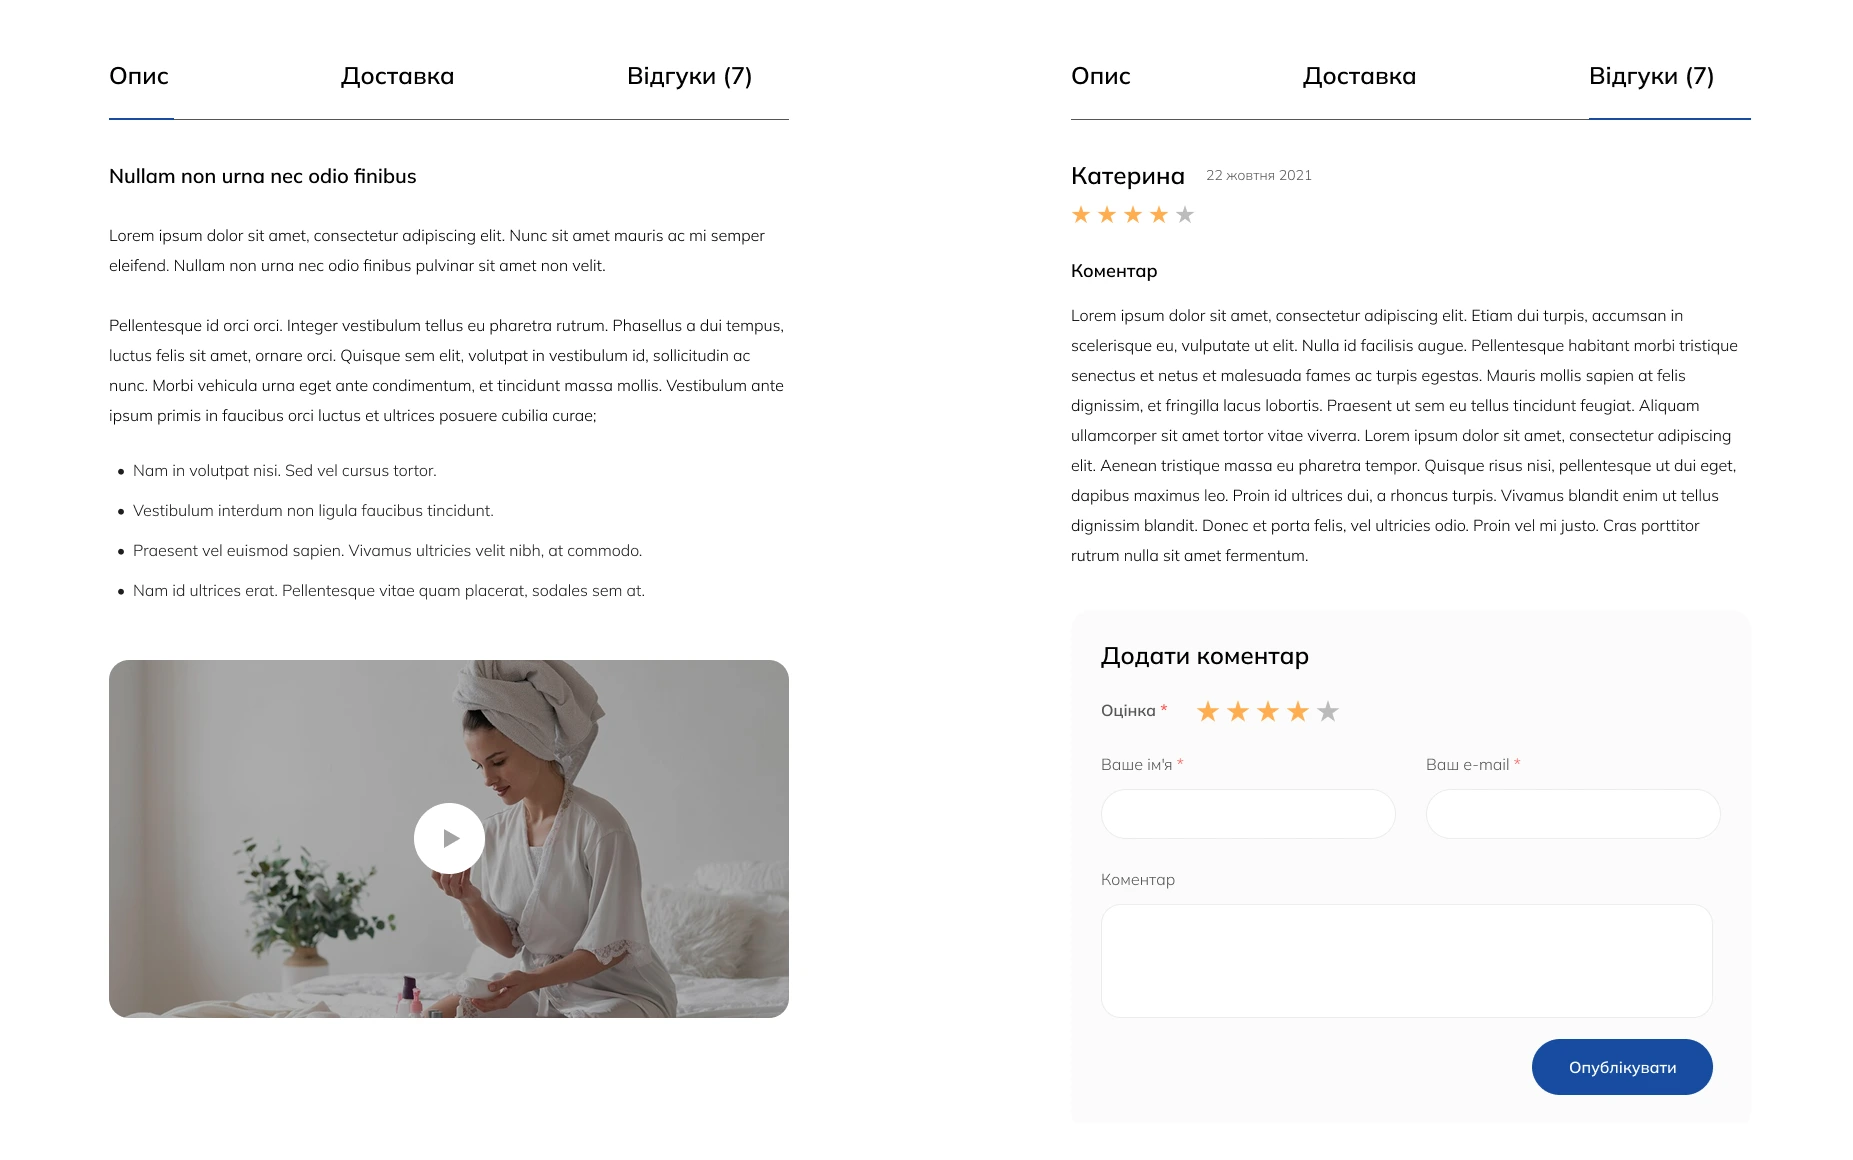1853x1160 pixels.
Task: Select the Опис tab in right panel
Action: [1101, 76]
